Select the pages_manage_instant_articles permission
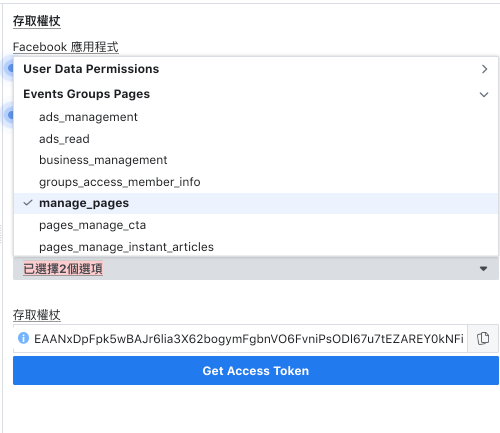The width and height of the screenshot is (500, 433). point(256,247)
